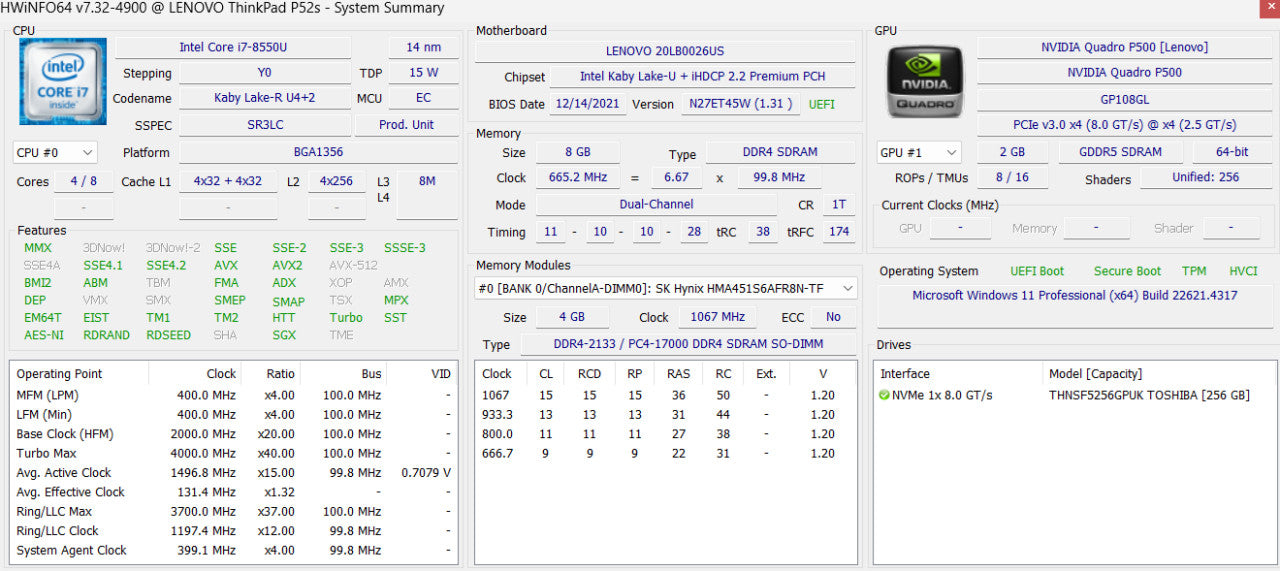The width and height of the screenshot is (1280, 571).
Task: Select the System Agent Clock row
Action: pyautogui.click(x=234, y=550)
